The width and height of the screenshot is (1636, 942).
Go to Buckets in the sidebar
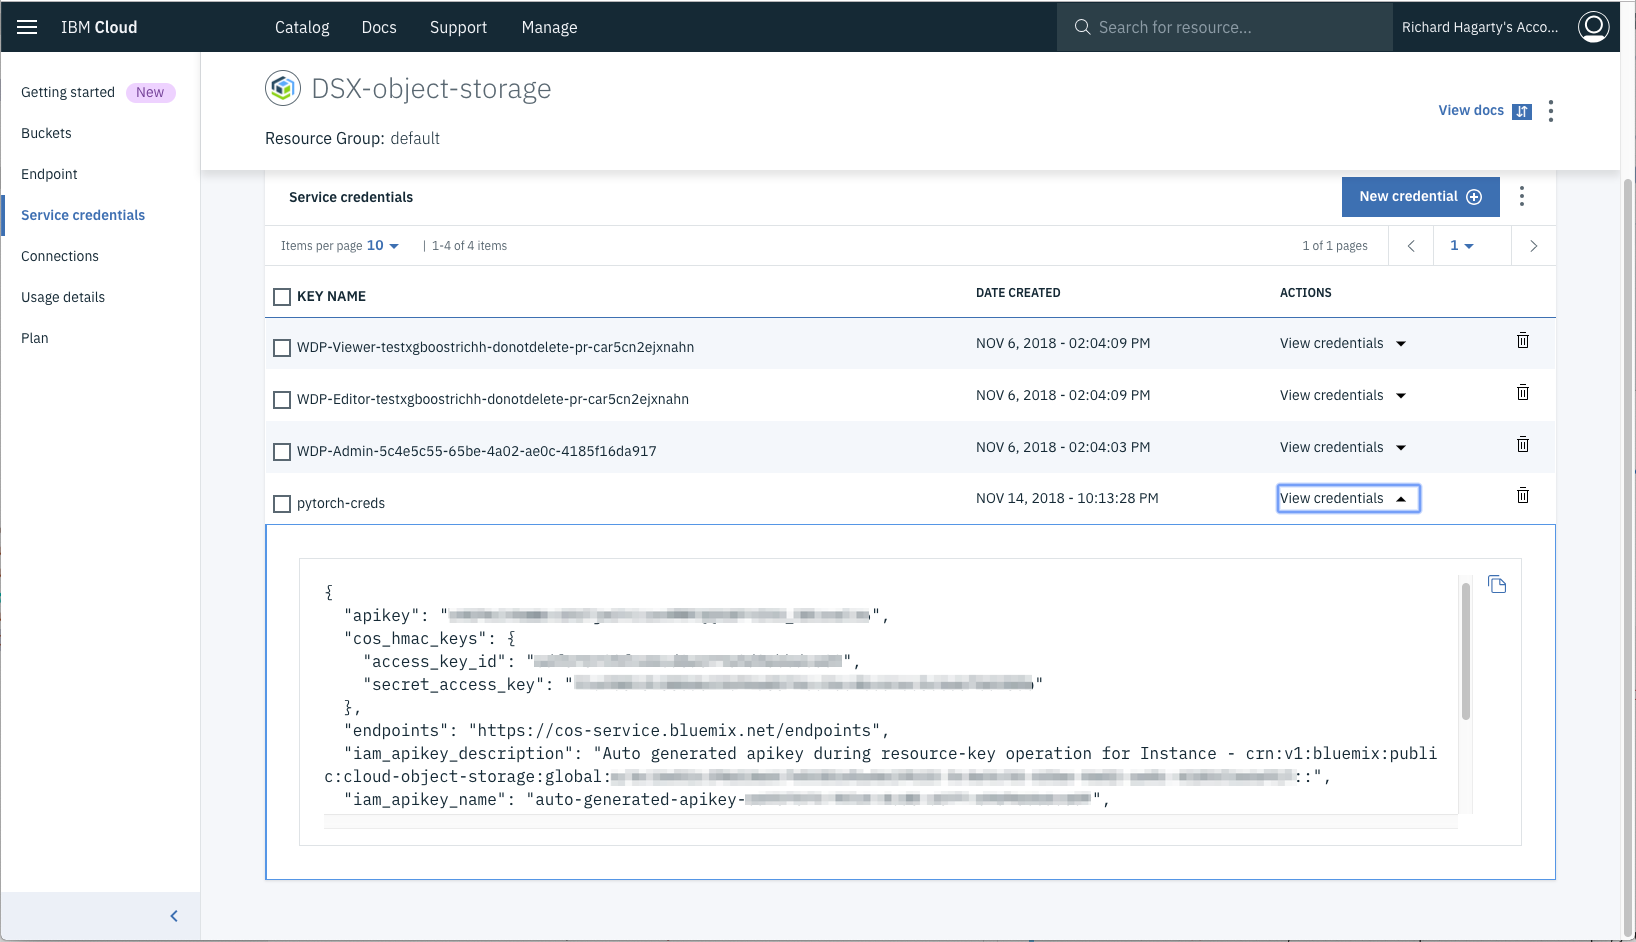pyautogui.click(x=46, y=133)
